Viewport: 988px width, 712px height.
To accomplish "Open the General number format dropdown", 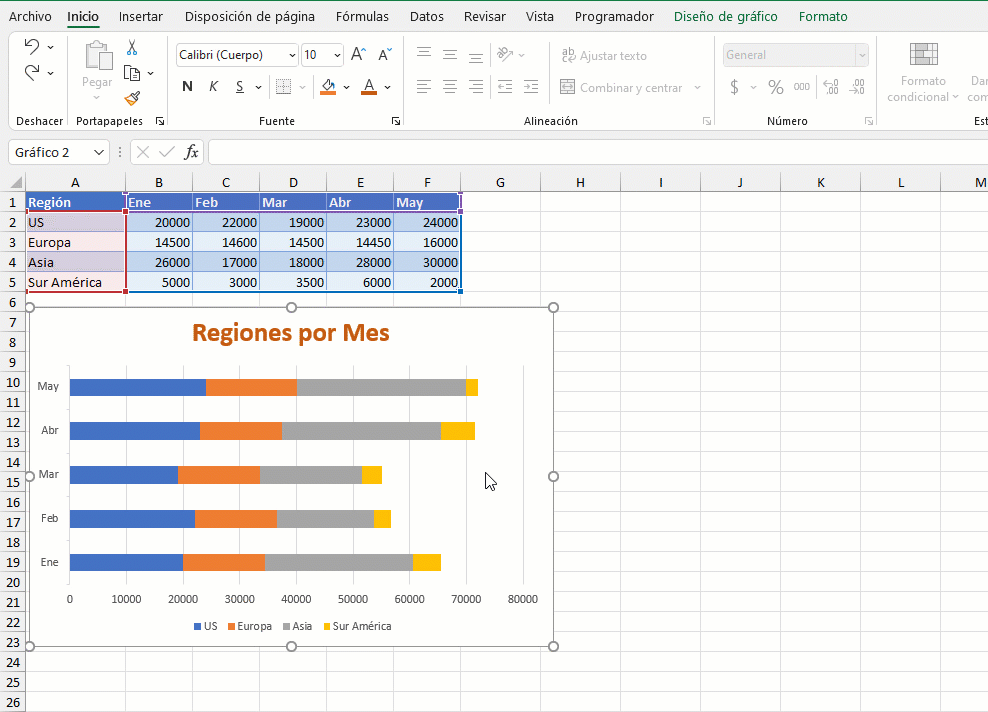I will tap(861, 55).
